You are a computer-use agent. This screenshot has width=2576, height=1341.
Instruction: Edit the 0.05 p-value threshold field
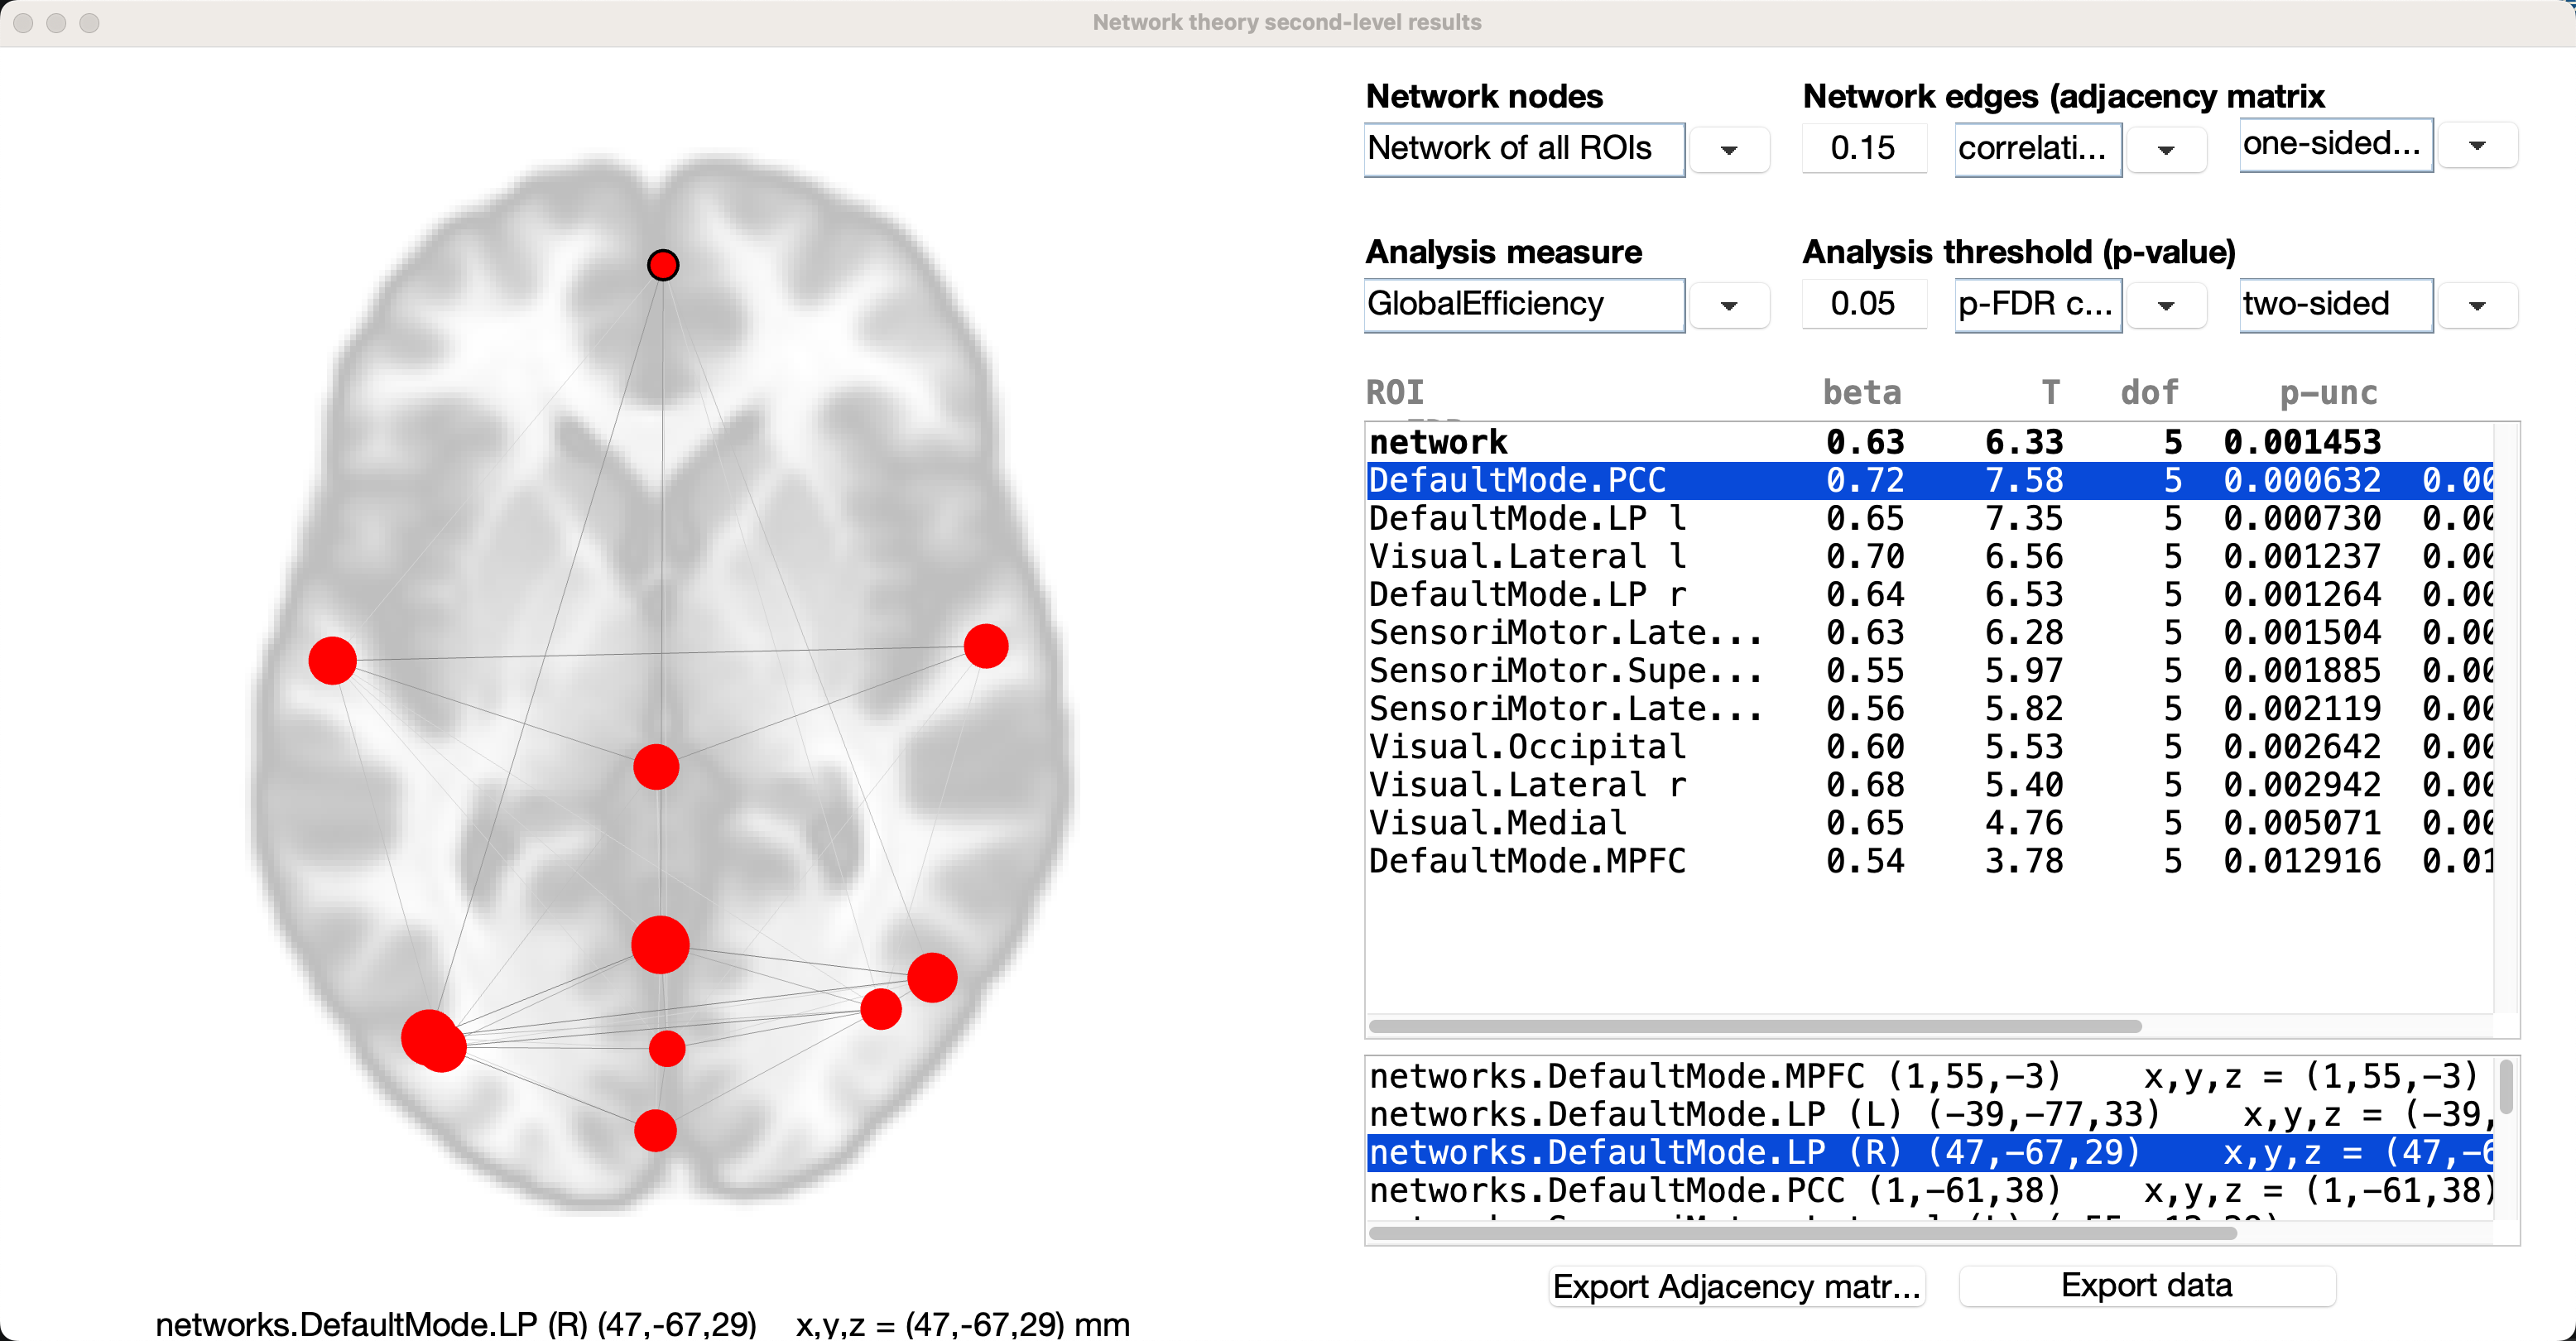(x=1864, y=303)
